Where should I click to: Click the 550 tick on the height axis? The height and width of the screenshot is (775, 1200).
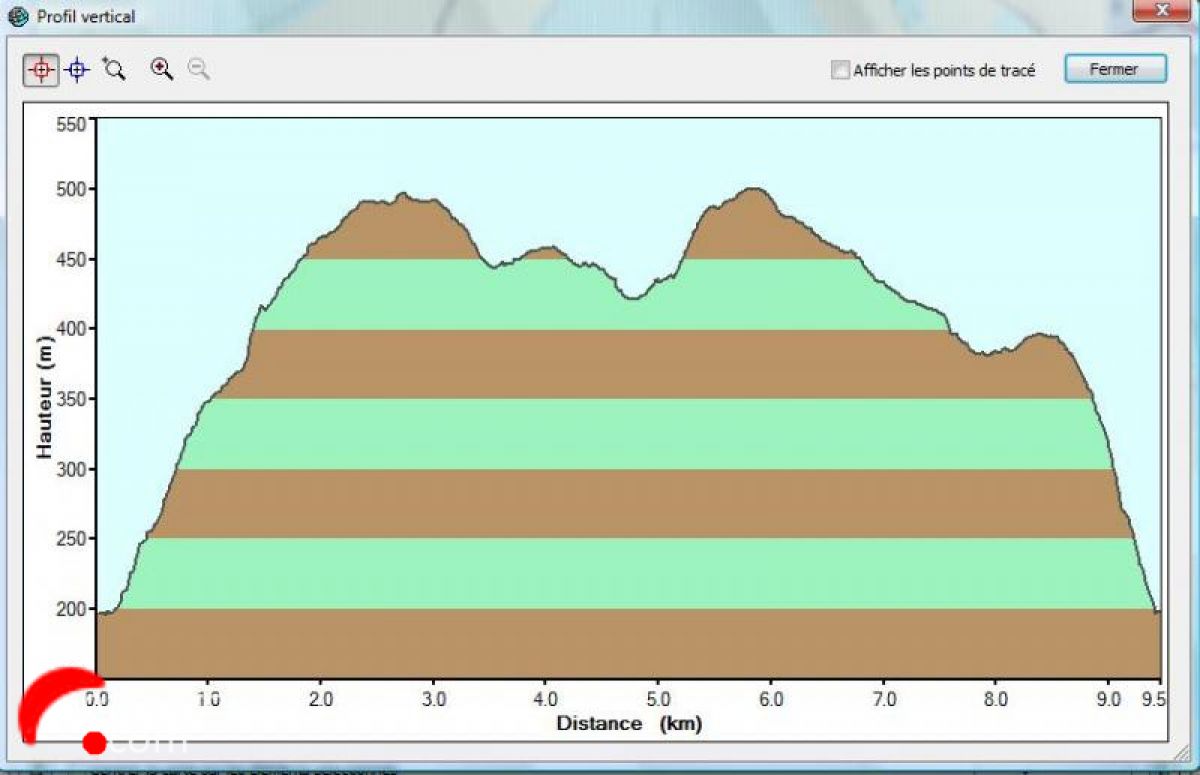point(71,124)
